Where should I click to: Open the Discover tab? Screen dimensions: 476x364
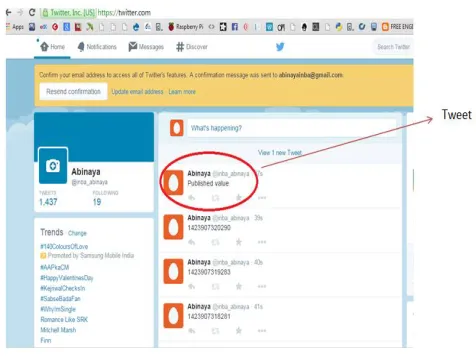tap(192, 47)
